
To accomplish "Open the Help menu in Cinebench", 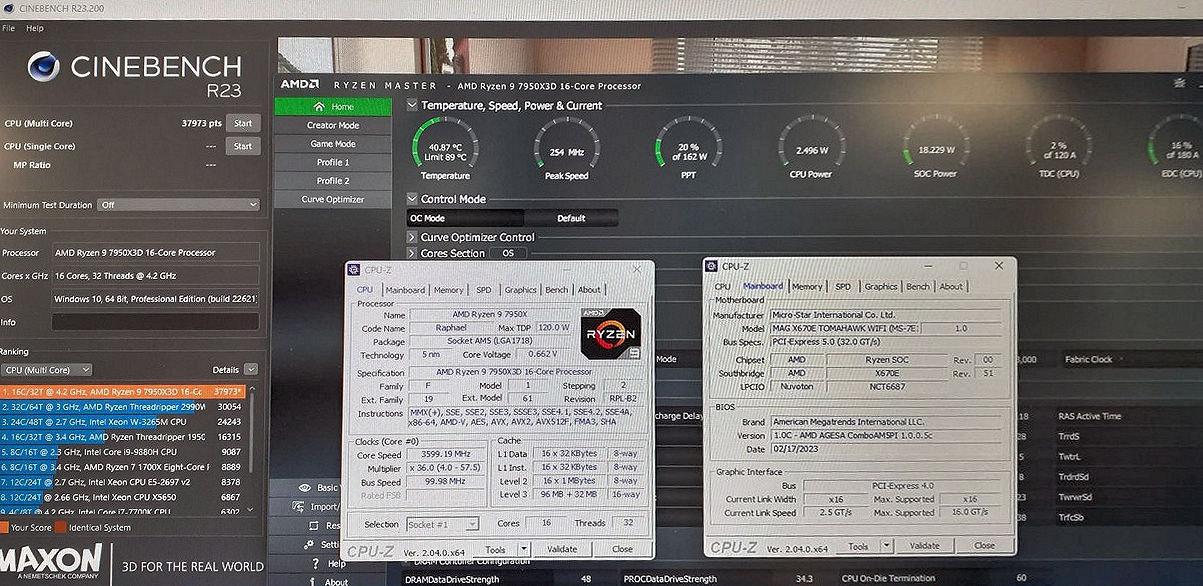I will coord(35,28).
